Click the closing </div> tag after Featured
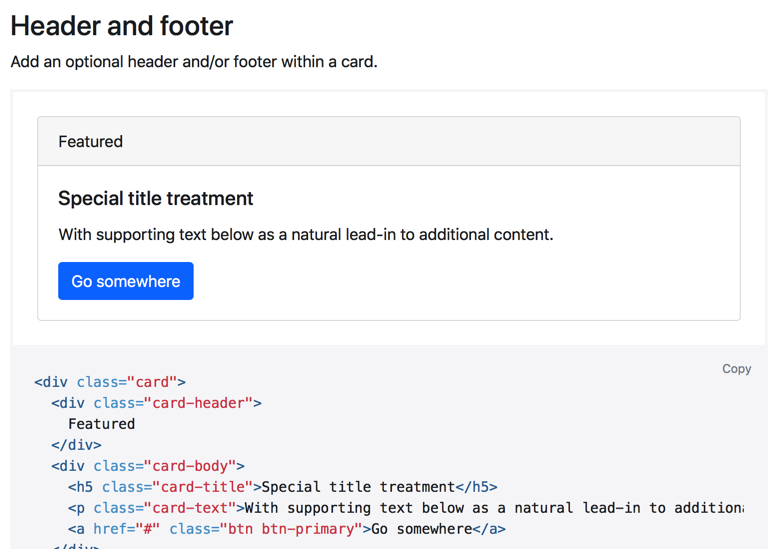The width and height of the screenshot is (778, 549). tap(76, 445)
